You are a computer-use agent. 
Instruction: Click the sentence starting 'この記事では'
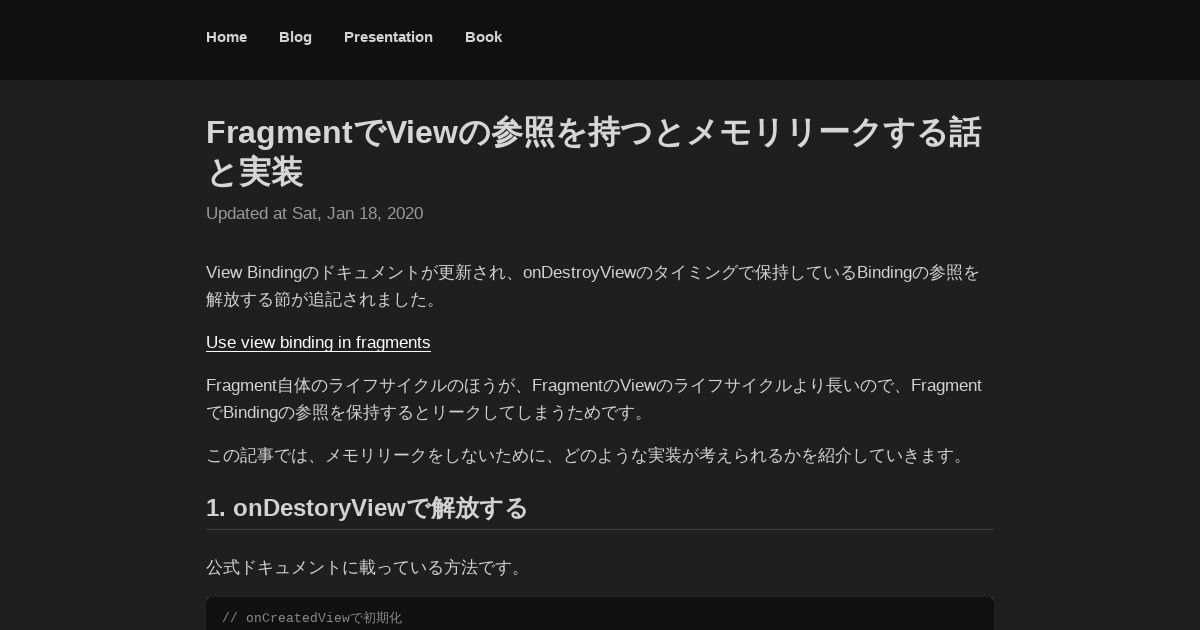click(588, 456)
